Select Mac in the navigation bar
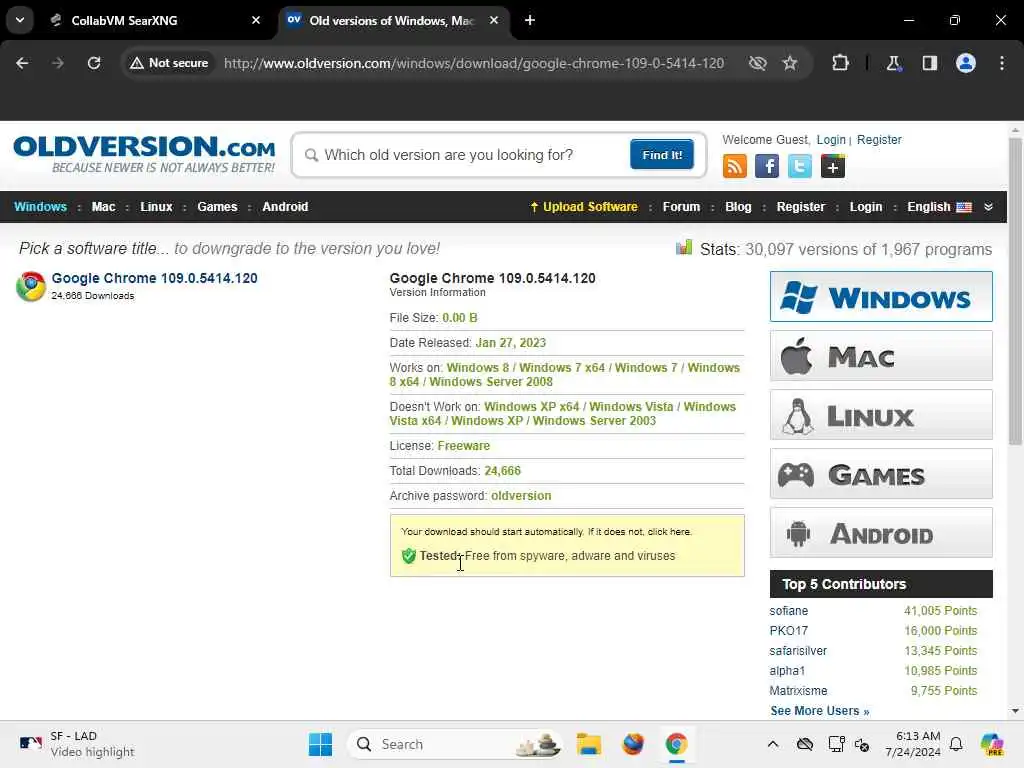Image resolution: width=1024 pixels, height=768 pixels. 103,206
